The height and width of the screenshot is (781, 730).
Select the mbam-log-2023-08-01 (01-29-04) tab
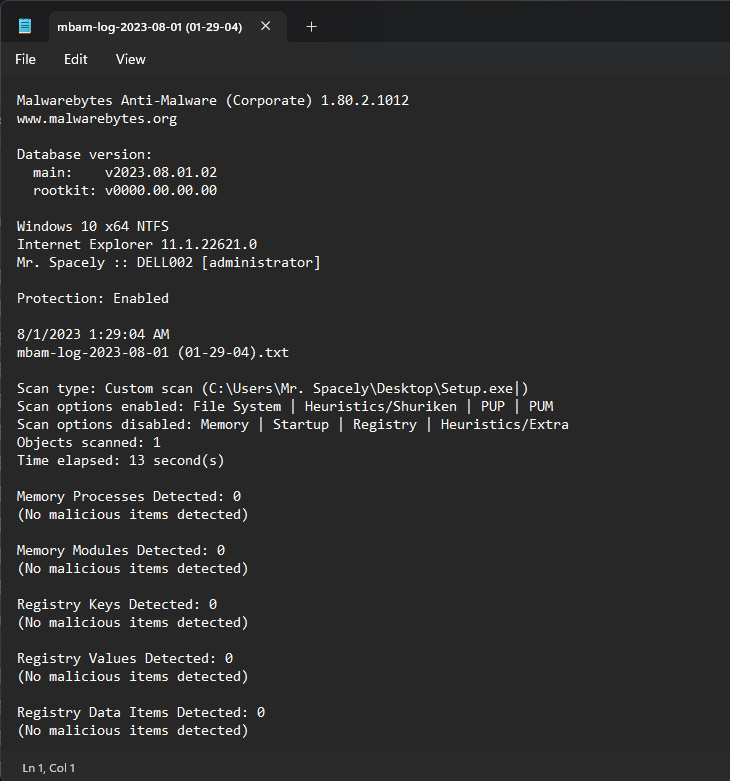168,26
